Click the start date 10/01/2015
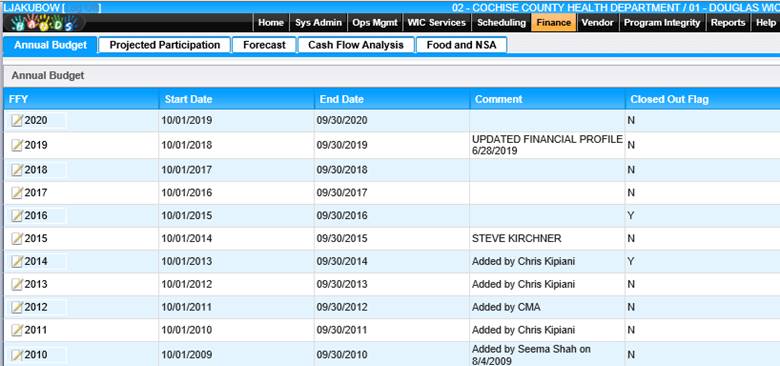The height and width of the screenshot is (366, 780). coord(187,216)
